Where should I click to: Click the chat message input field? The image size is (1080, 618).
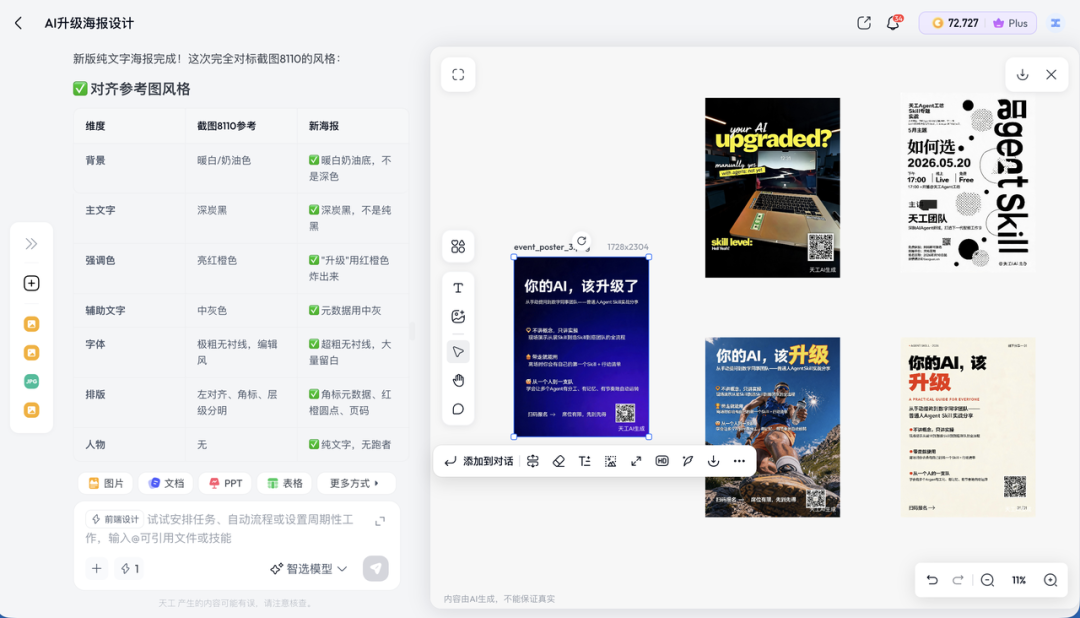point(227,528)
